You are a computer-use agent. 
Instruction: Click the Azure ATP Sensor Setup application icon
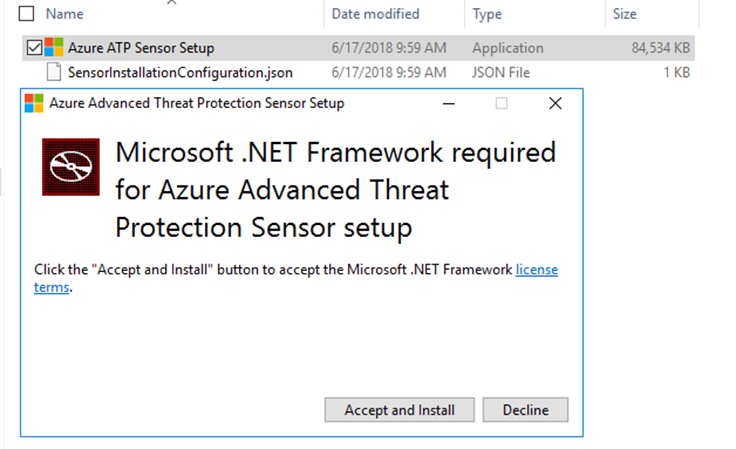[54, 47]
